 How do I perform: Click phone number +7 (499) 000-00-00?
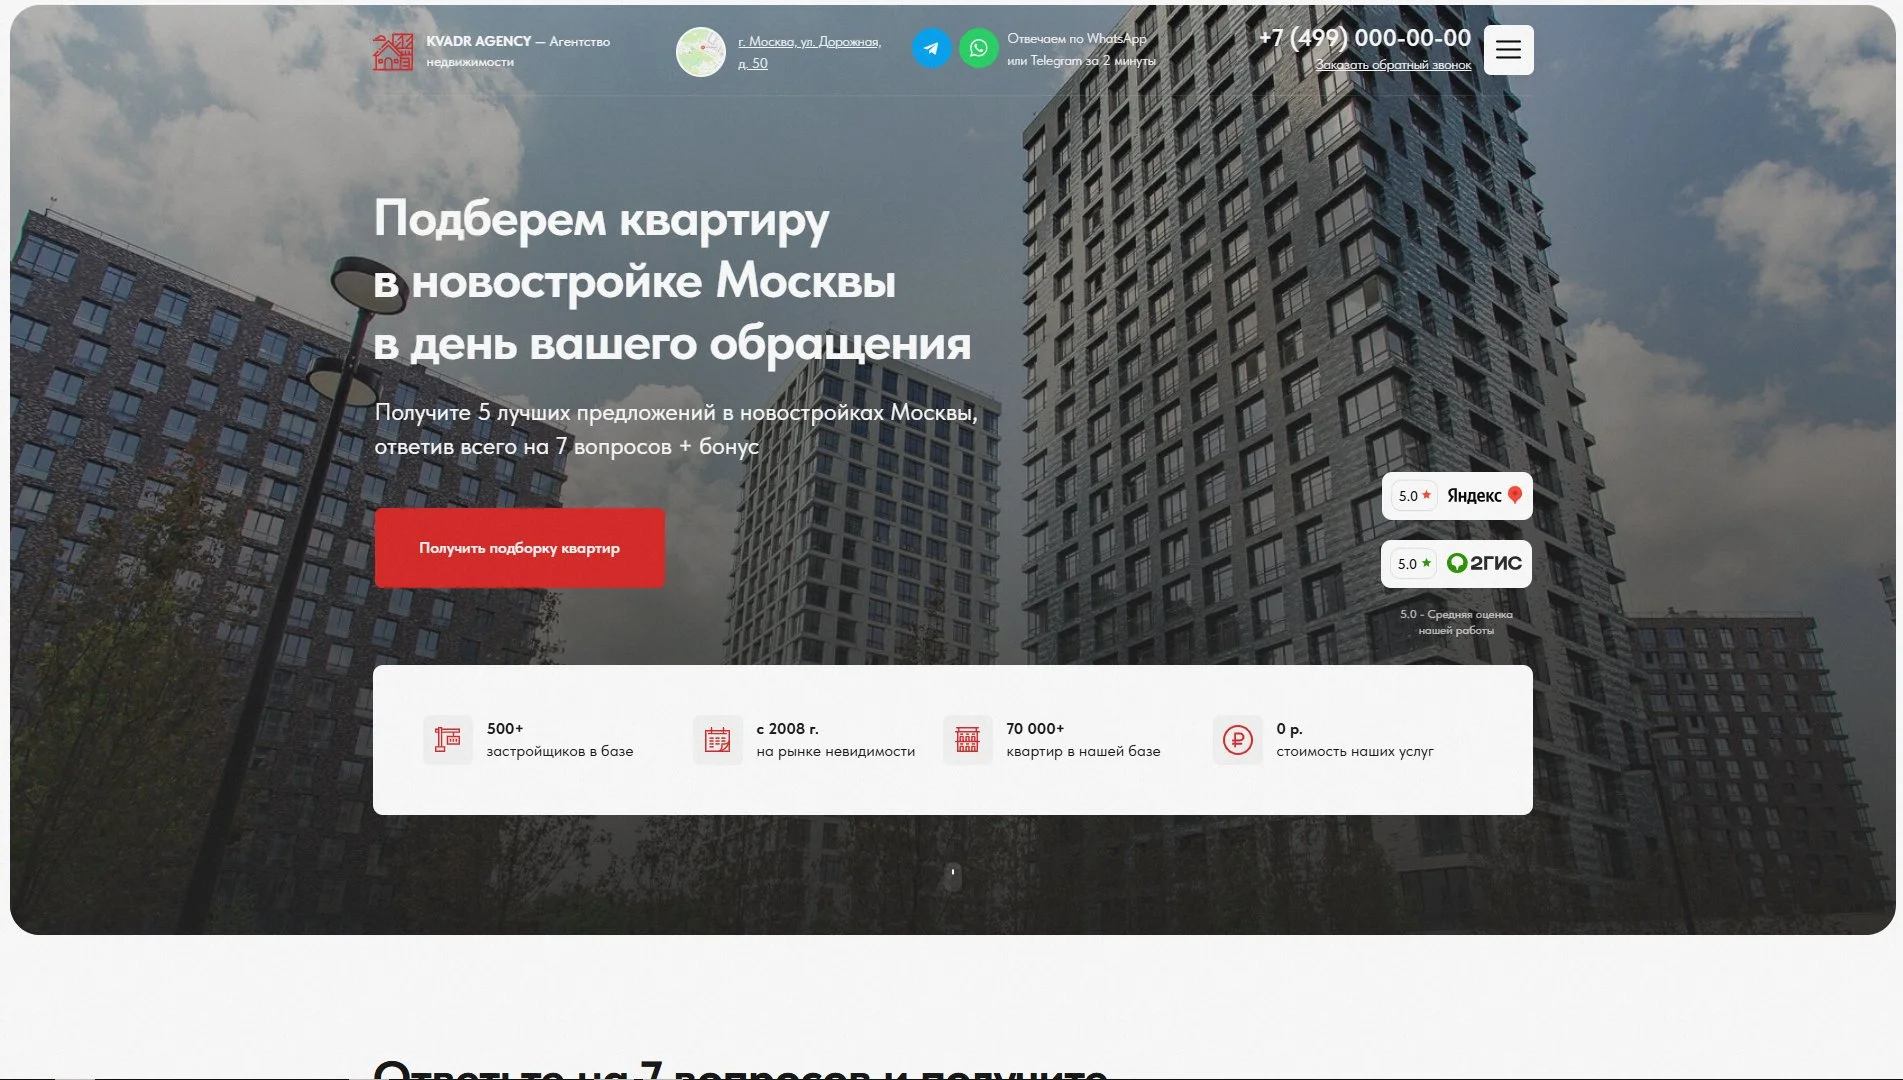[x=1365, y=38]
